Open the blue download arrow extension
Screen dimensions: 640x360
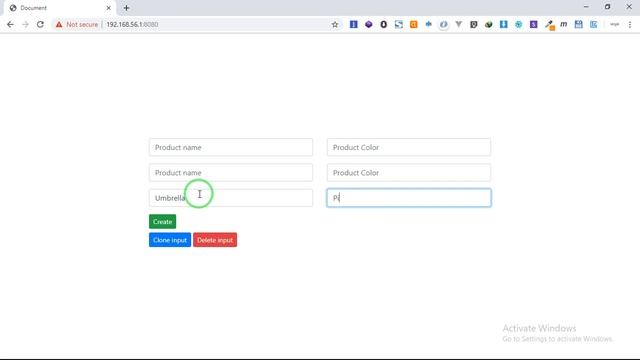(x=504, y=24)
